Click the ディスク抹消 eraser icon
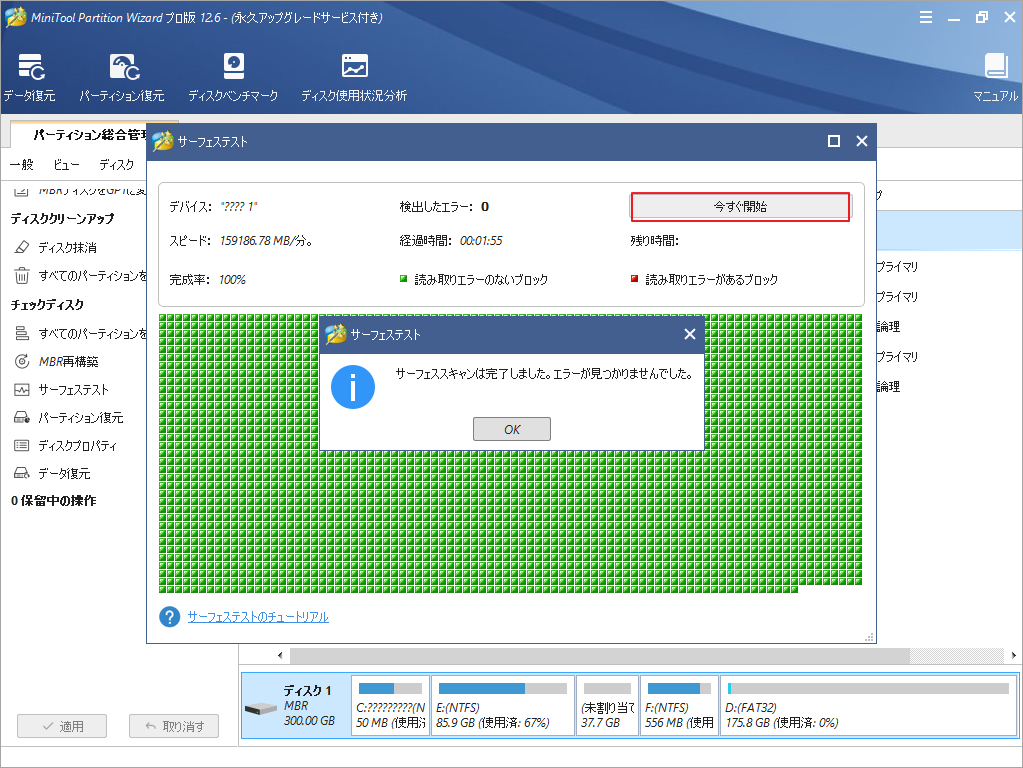Screen dimensions: 1023x768 (22, 247)
